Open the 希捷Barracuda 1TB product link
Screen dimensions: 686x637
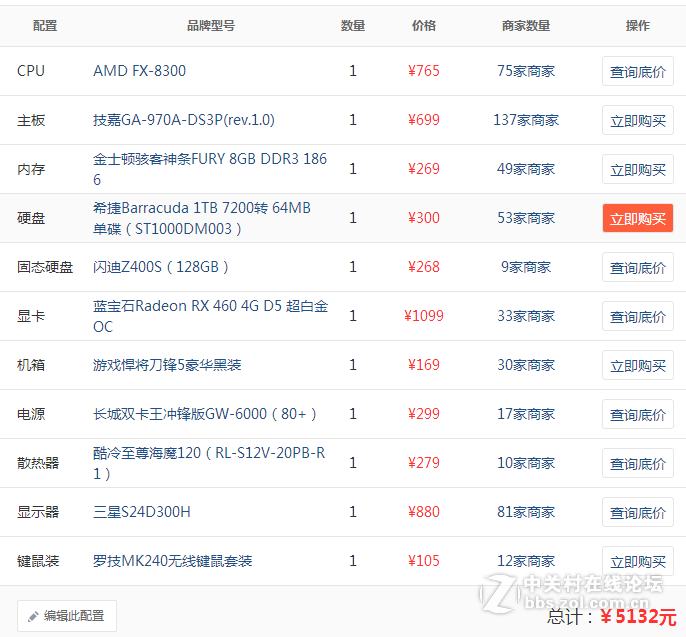coord(202,218)
